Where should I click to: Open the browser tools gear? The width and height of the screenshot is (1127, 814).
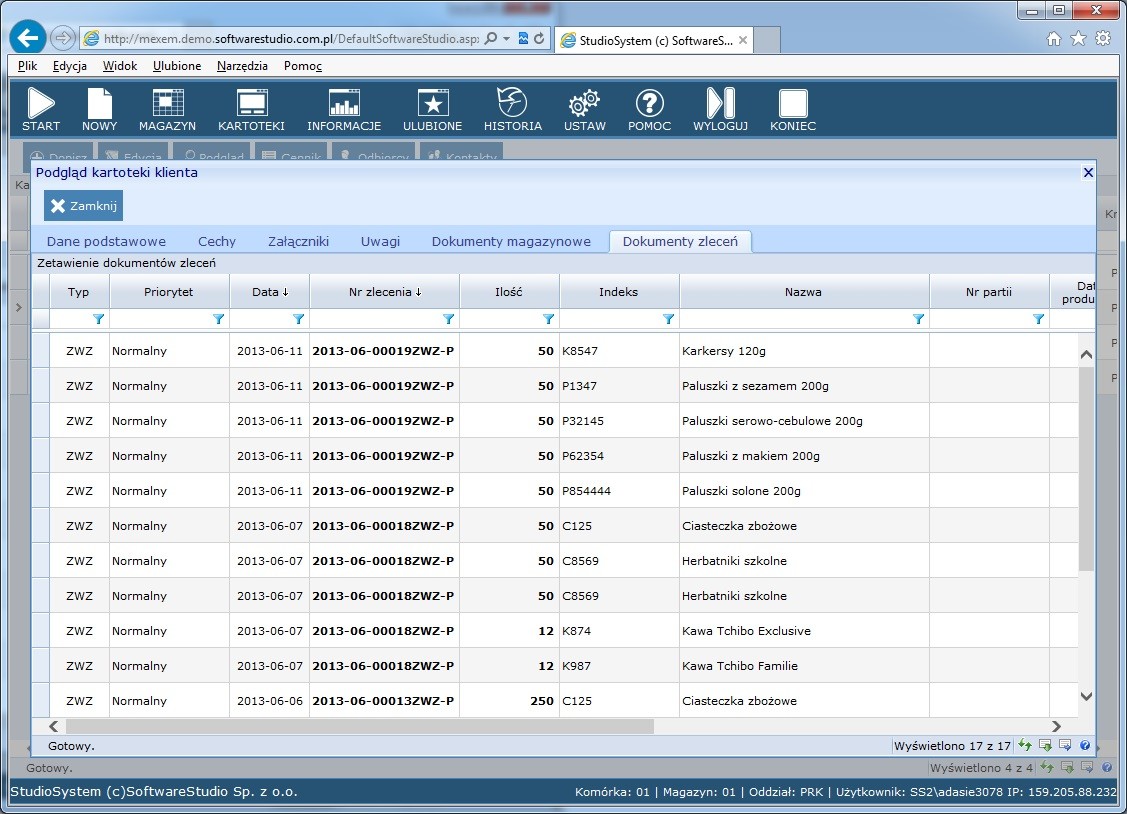[x=1103, y=39]
